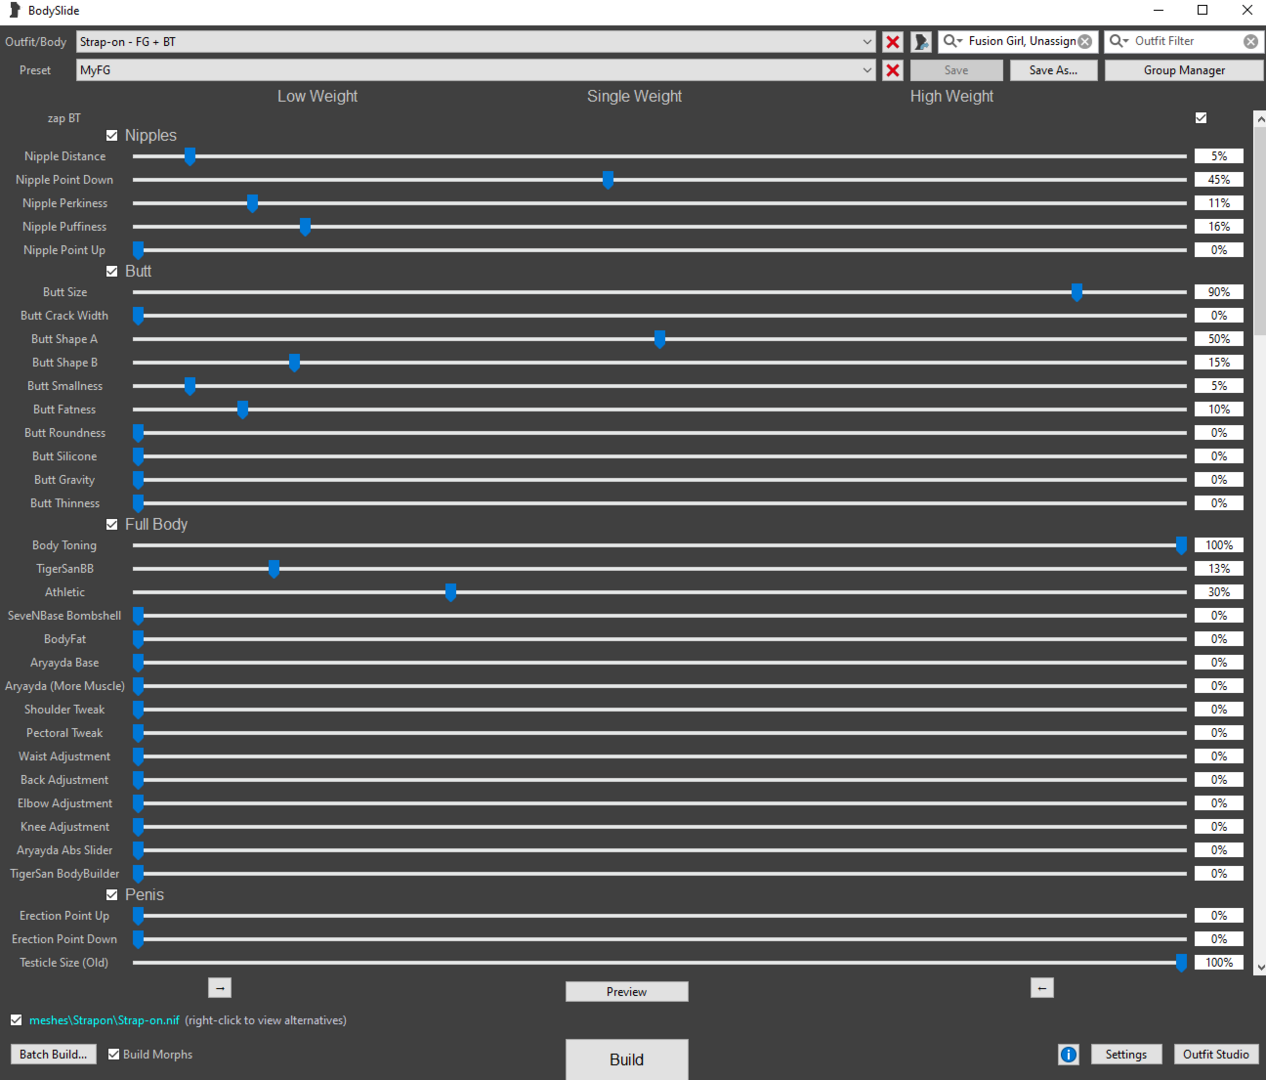Open Settings
Screen dimensions: 1266x1080
[x=1126, y=1054]
